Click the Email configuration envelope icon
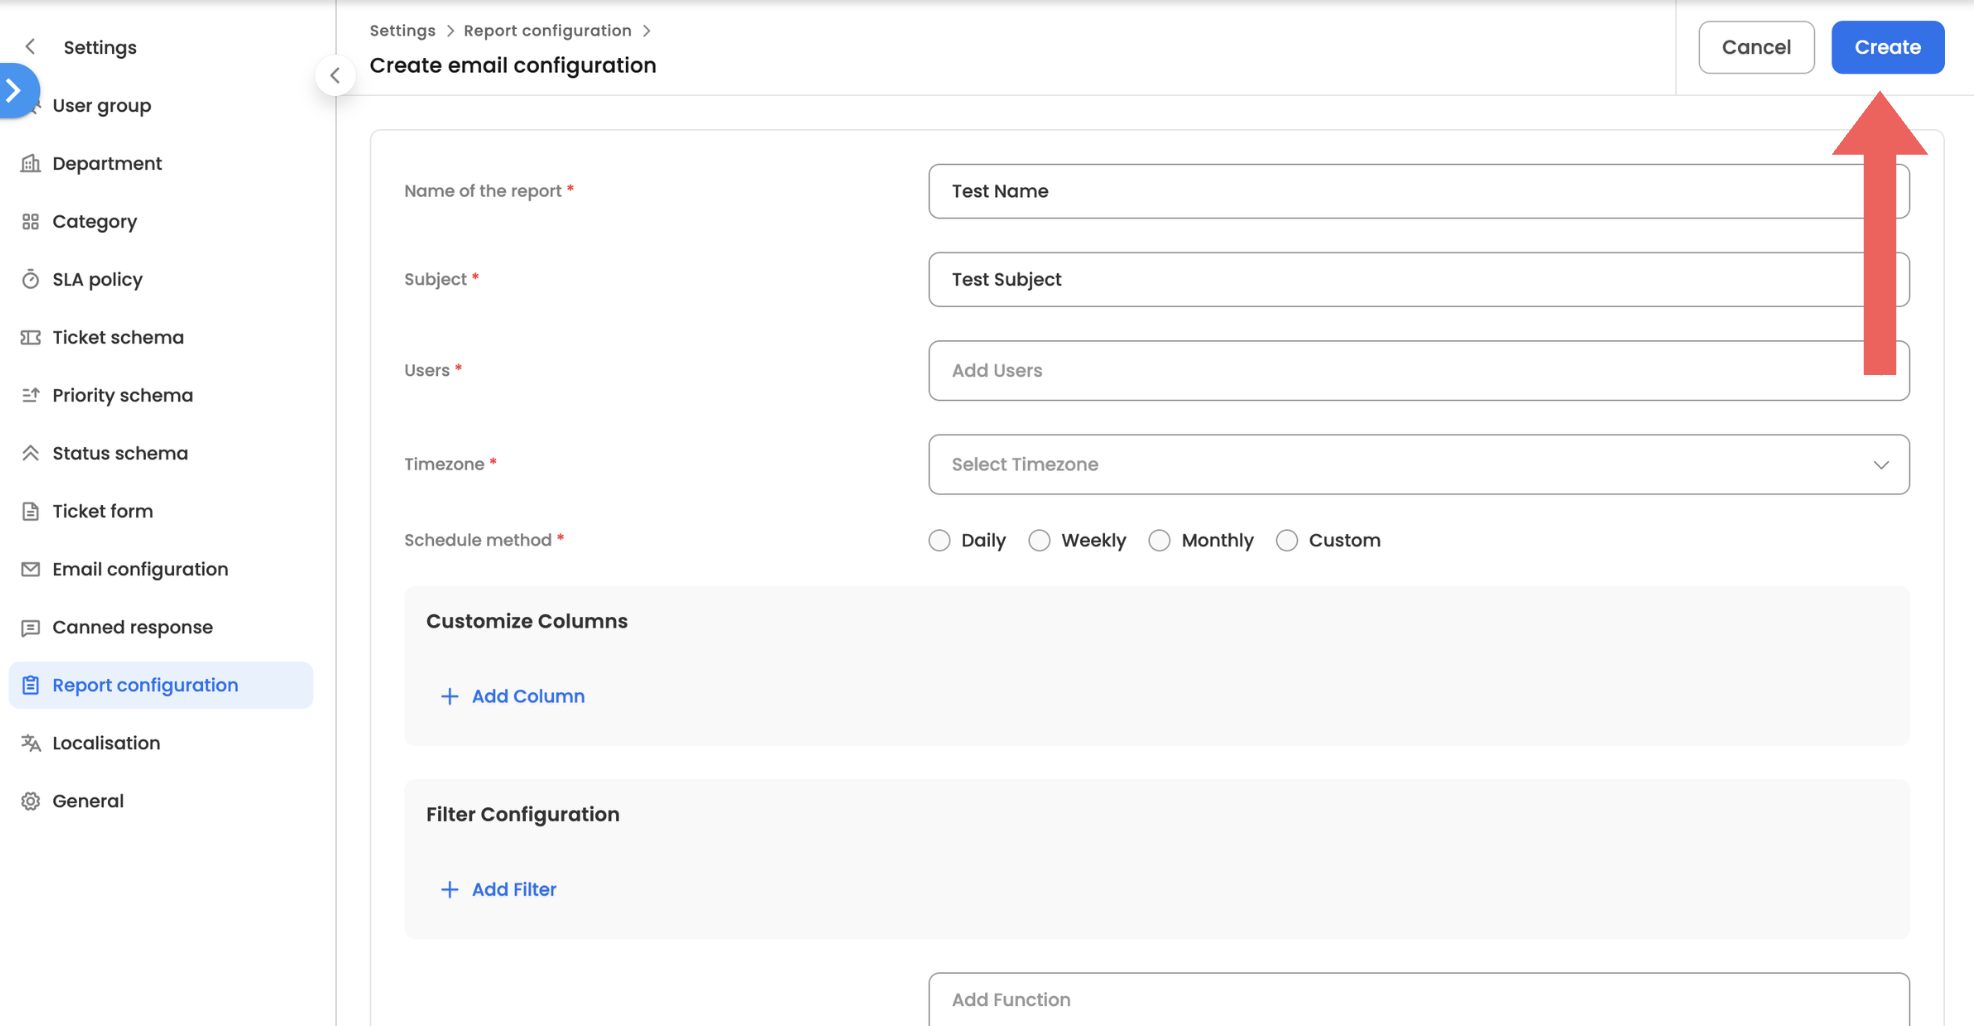Viewport: 1974px width, 1026px height. (x=31, y=569)
